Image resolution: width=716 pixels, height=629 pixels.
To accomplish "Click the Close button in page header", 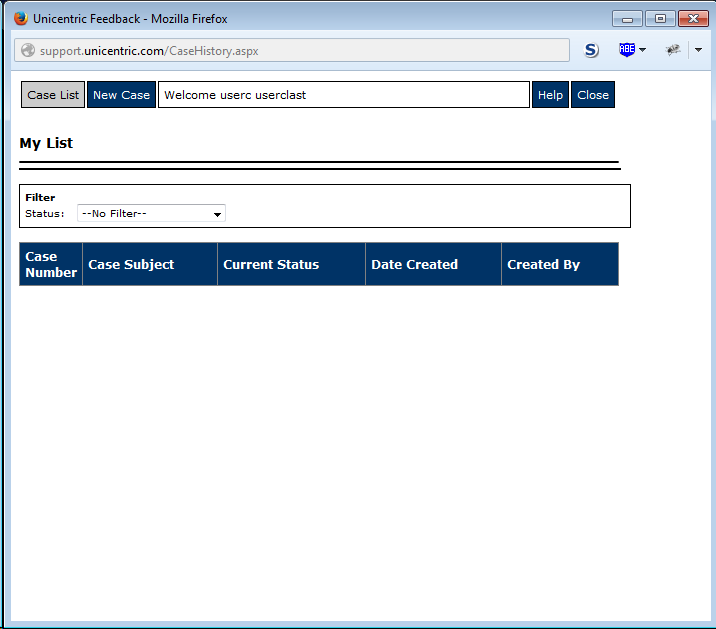I will pos(593,95).
